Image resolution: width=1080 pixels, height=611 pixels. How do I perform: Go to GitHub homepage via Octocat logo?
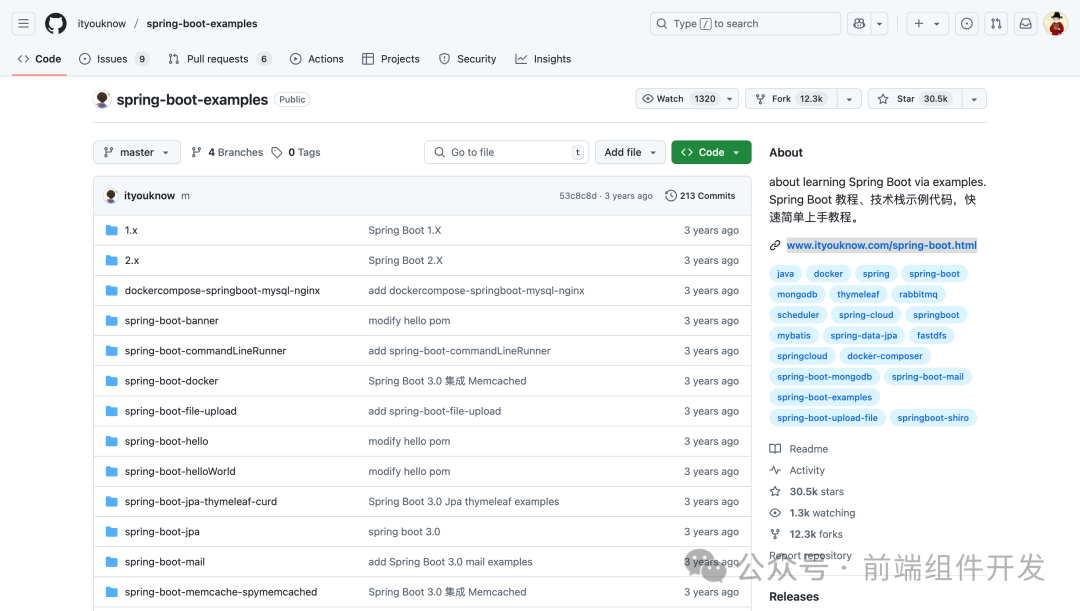click(x=56, y=23)
